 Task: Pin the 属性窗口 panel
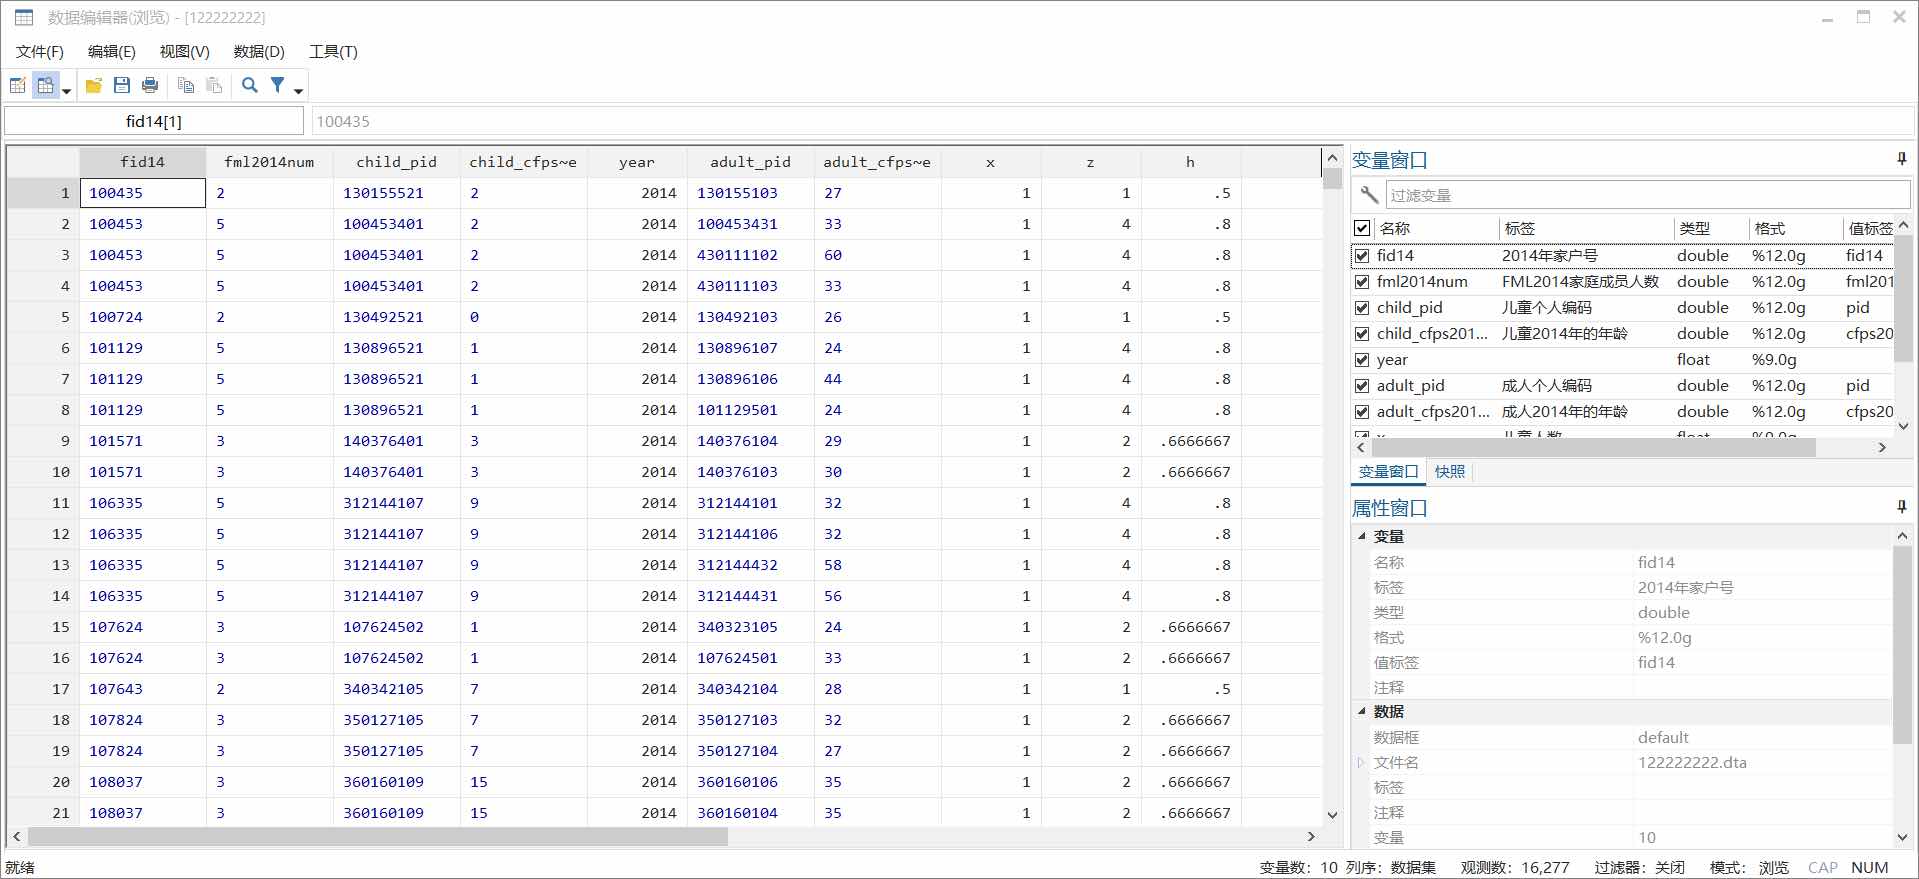(1901, 508)
